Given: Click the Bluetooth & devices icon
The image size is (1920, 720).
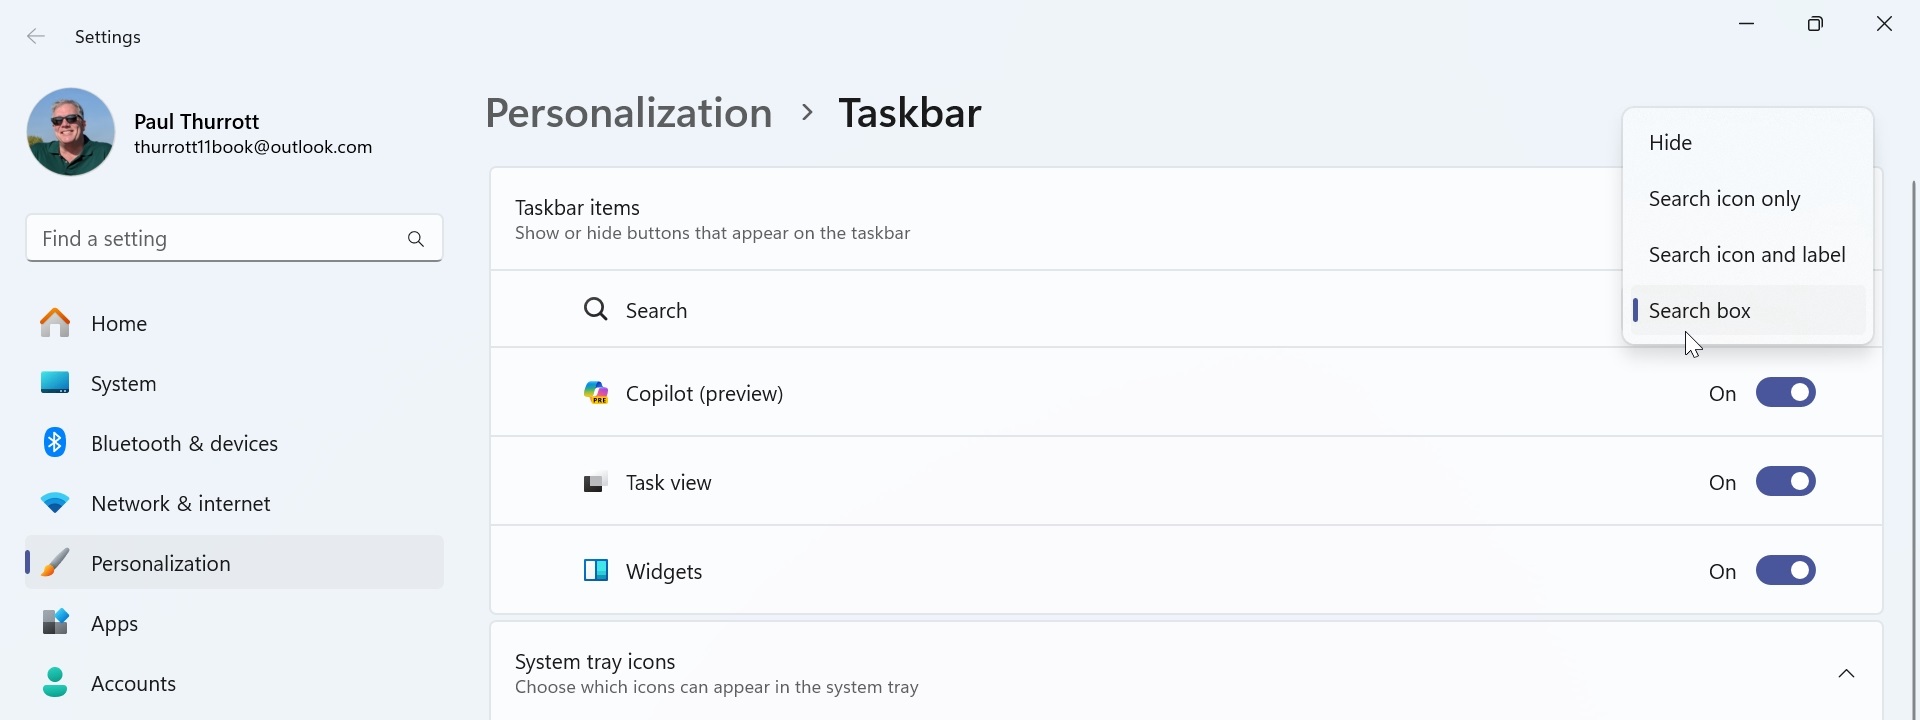Looking at the screenshot, I should coord(55,442).
